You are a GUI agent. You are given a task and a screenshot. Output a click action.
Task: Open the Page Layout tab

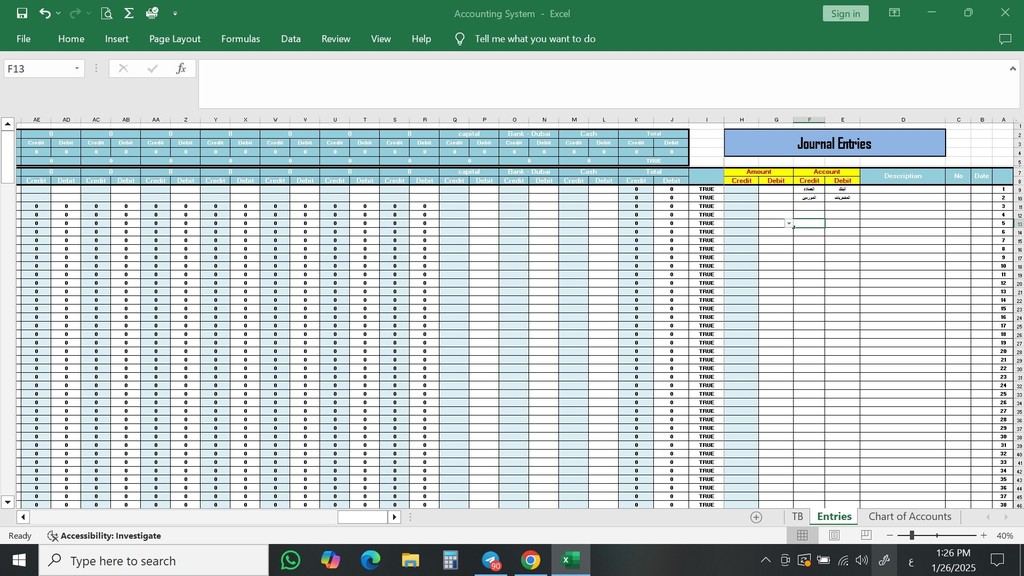(174, 39)
